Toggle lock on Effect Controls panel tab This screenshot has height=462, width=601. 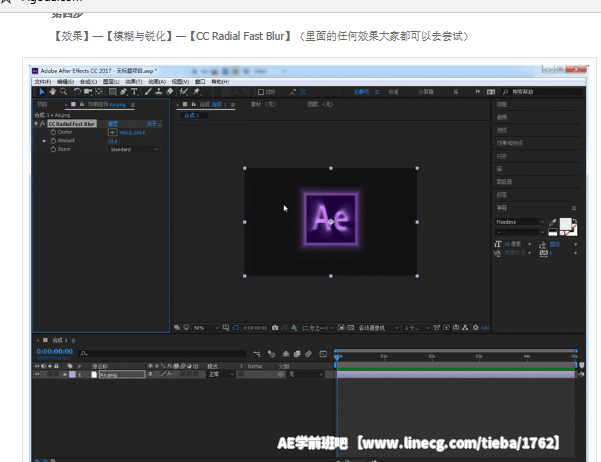tap(82, 104)
